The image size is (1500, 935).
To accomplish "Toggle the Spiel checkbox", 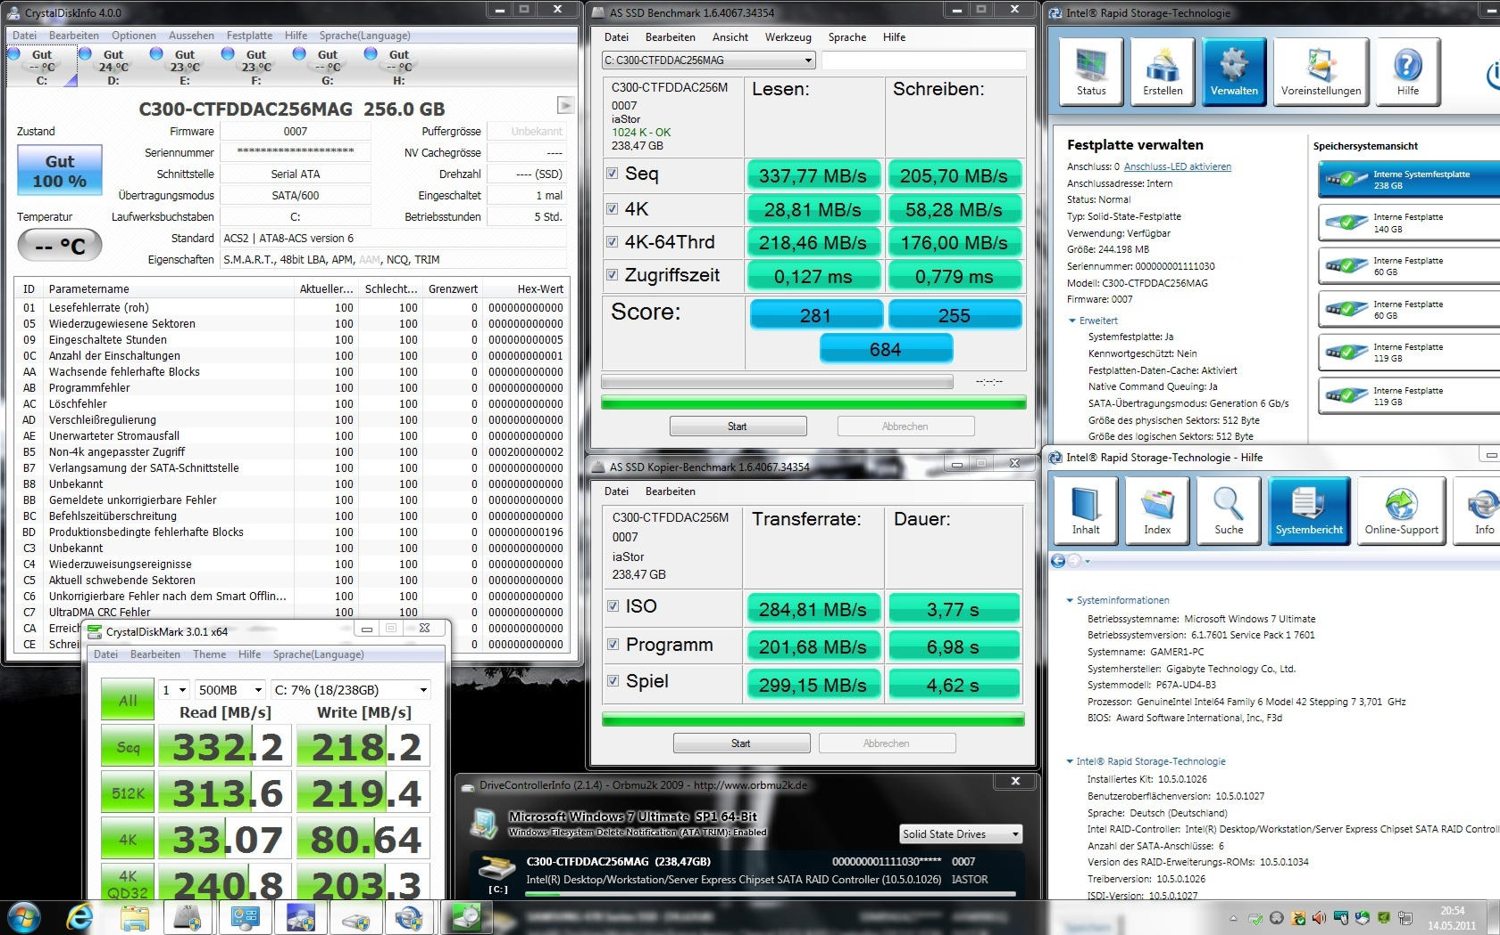I will 613,681.
